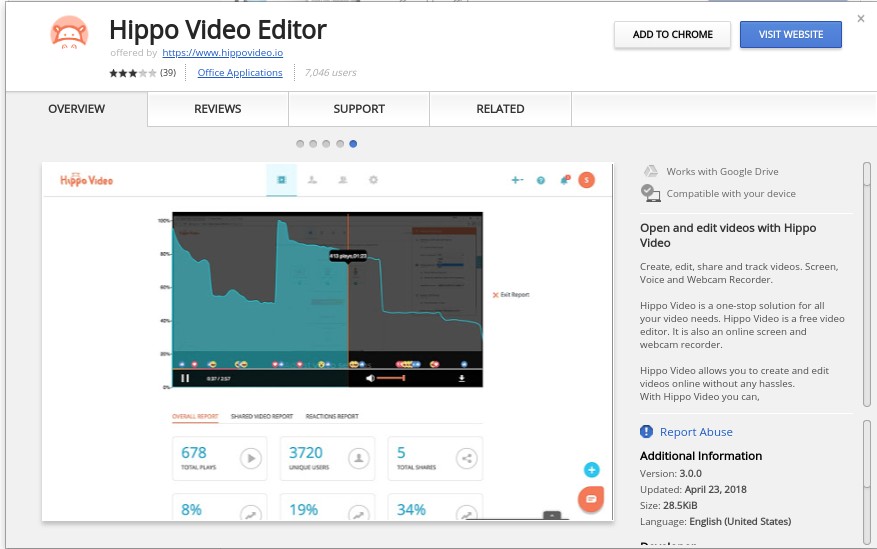Click the Report Abuse link

696,432
